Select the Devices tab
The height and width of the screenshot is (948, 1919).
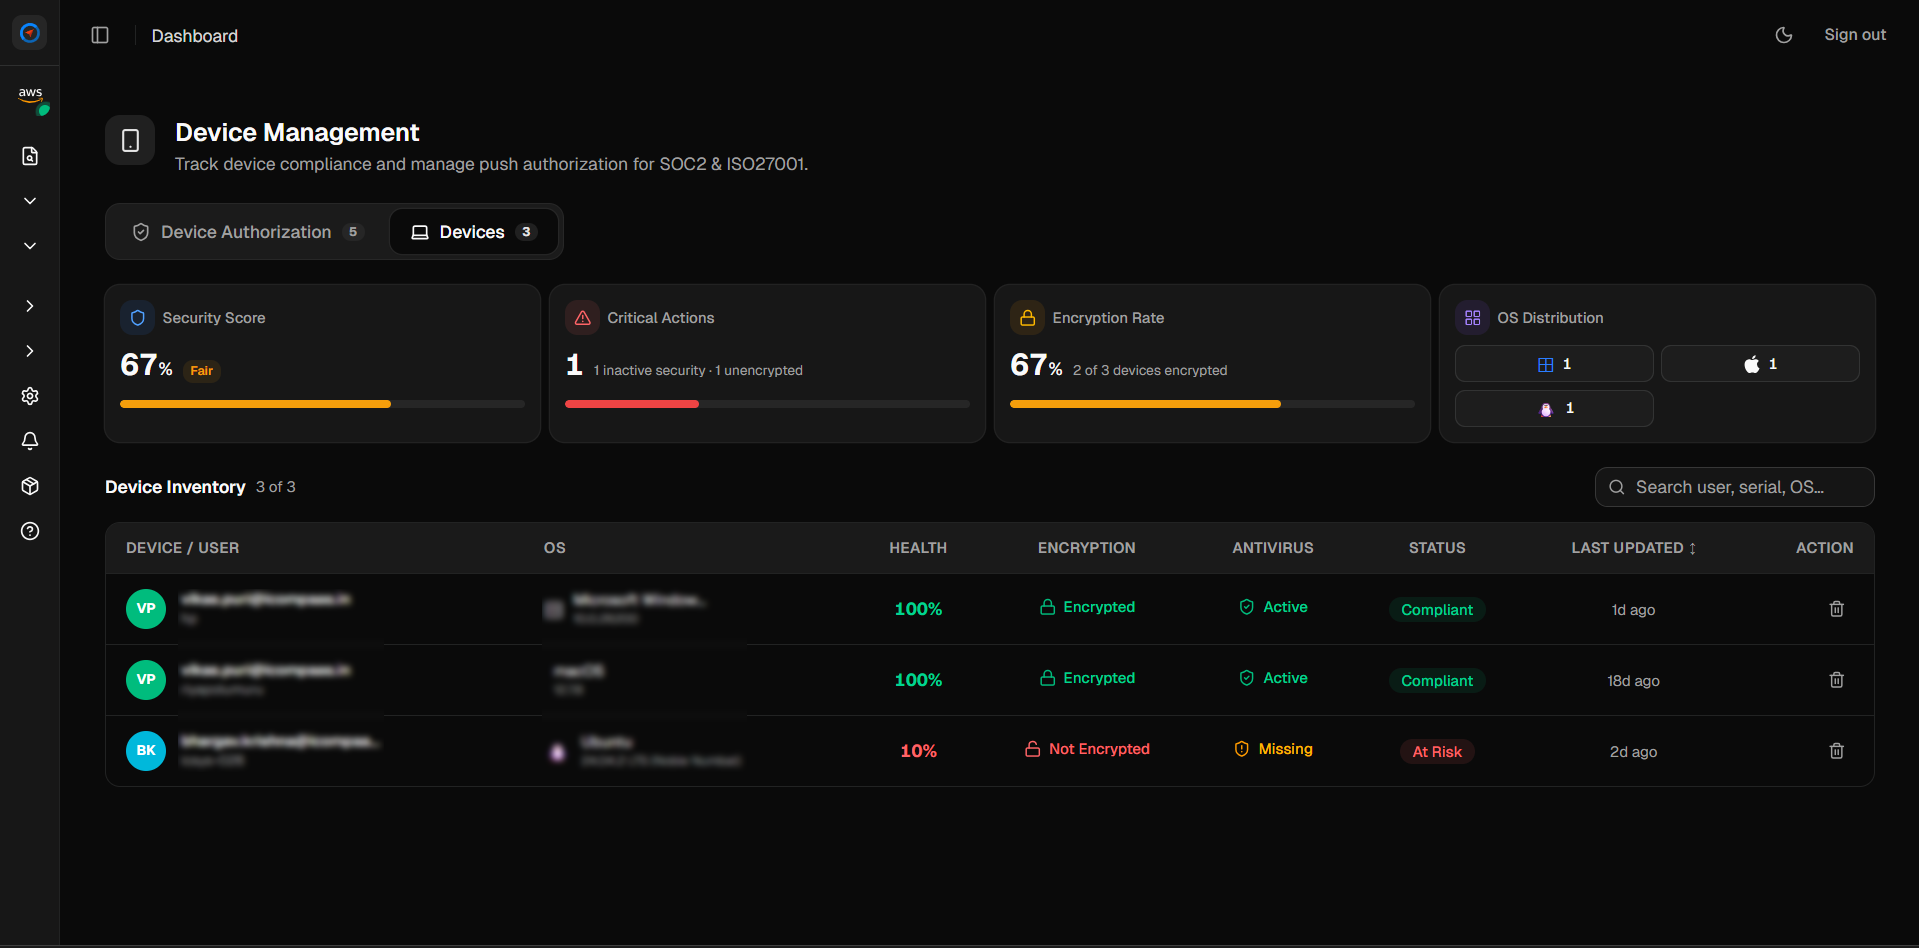[x=473, y=232]
